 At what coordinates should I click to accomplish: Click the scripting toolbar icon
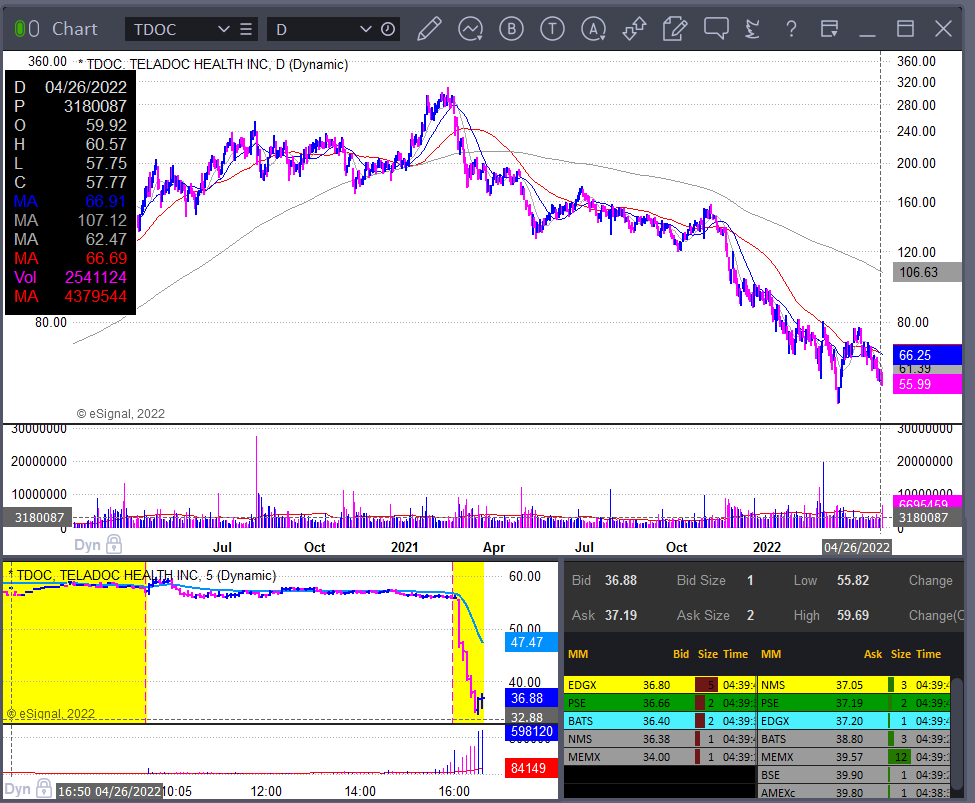pyautogui.click(x=752, y=29)
